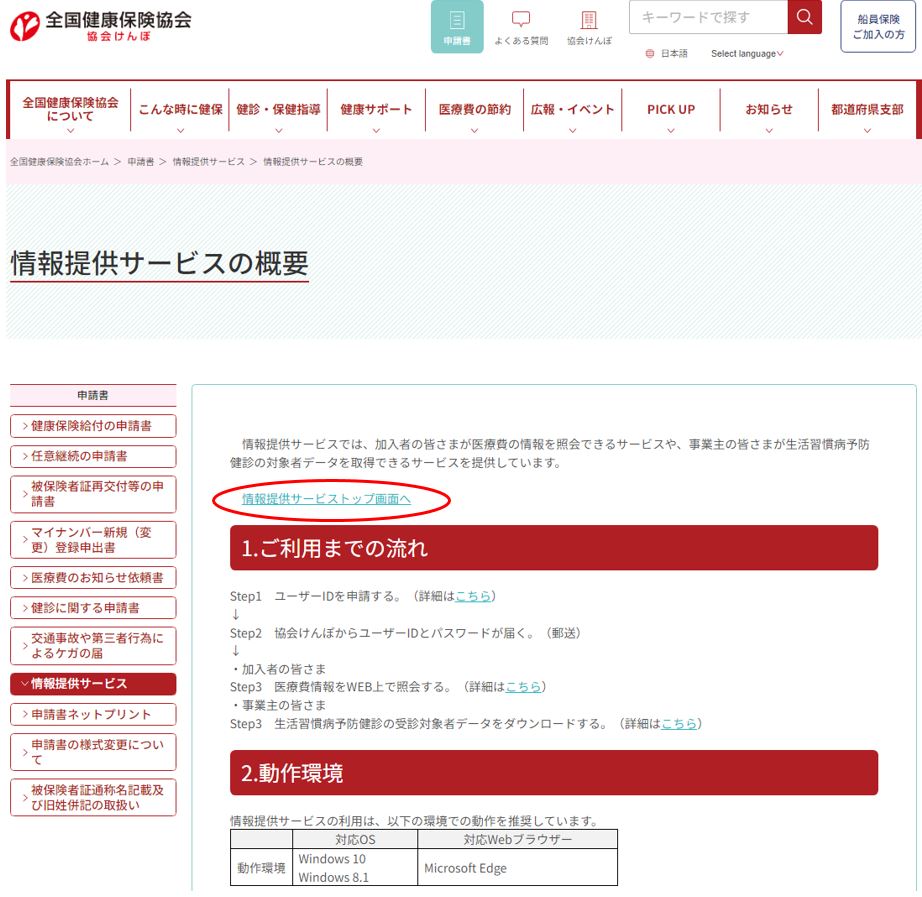
Task: Click the 協会けんぽ building icon in header
Action: 590,20
